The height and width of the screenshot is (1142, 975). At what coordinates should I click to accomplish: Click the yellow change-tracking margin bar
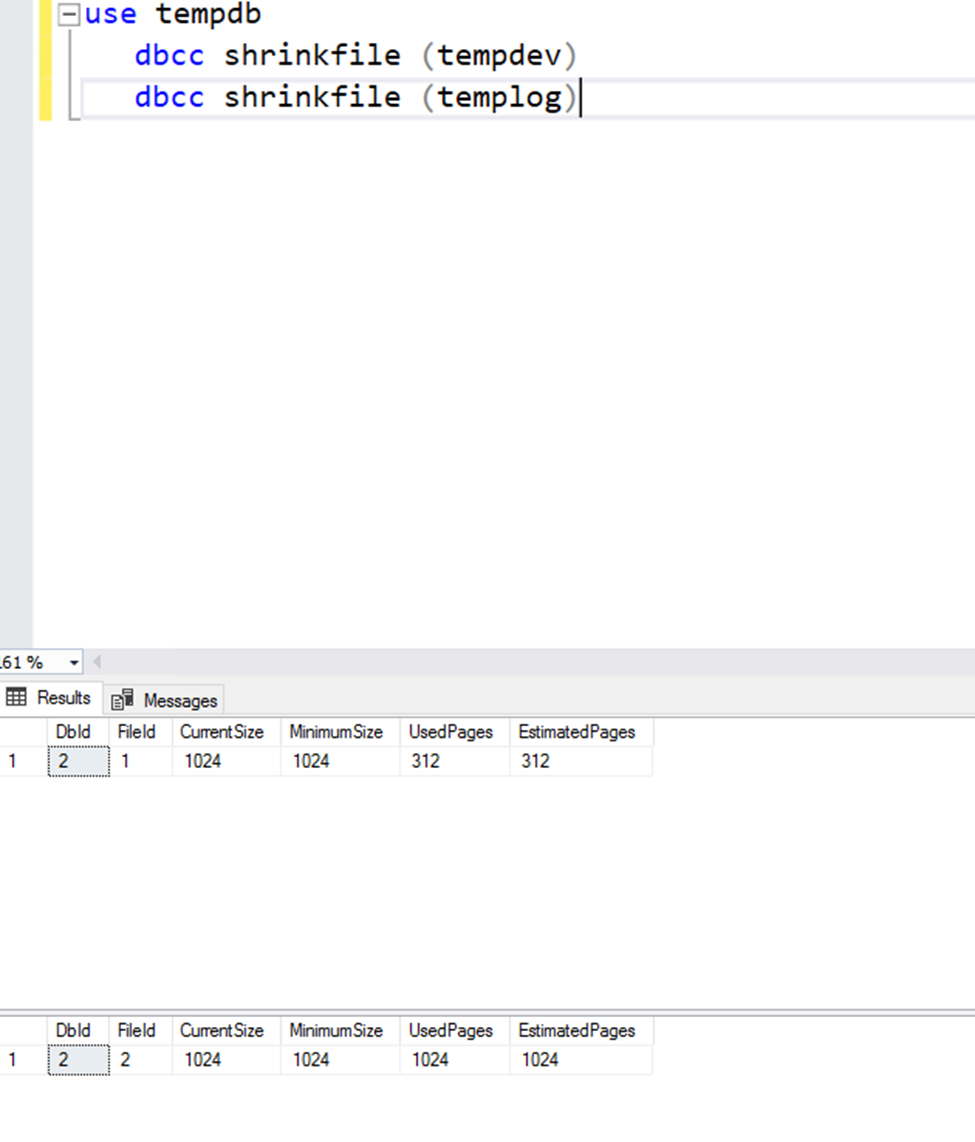click(44, 60)
